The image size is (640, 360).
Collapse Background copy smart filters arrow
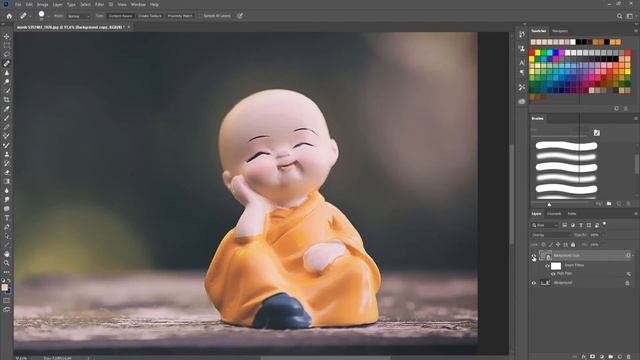633,256
